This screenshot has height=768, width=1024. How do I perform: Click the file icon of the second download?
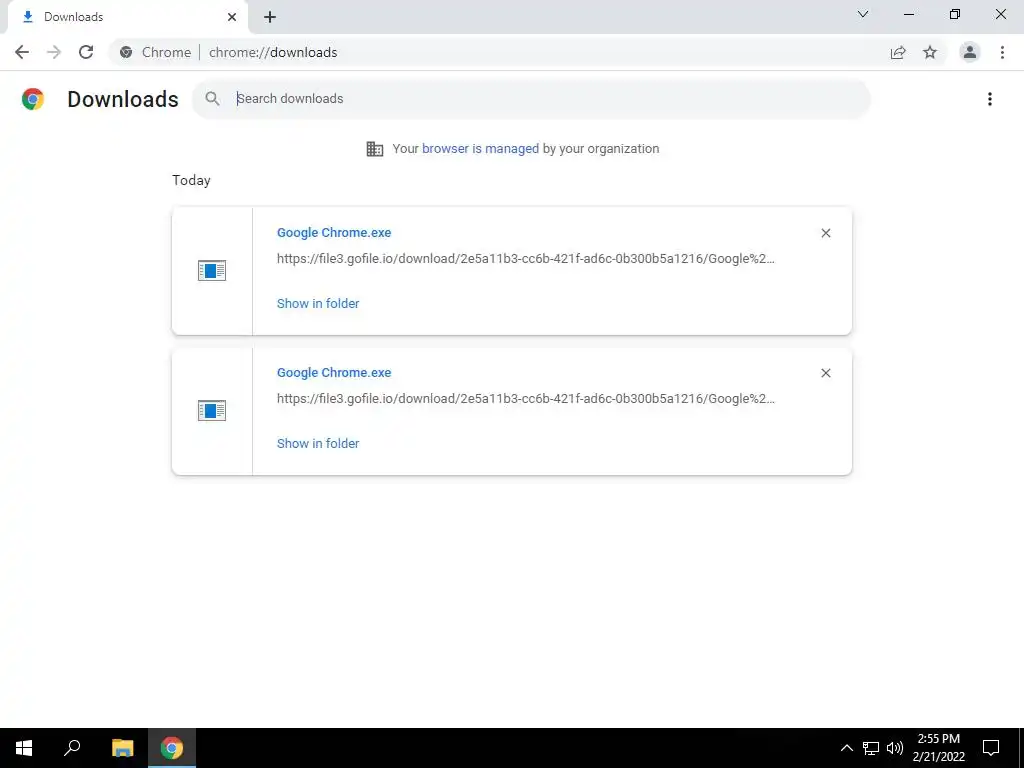tap(212, 411)
